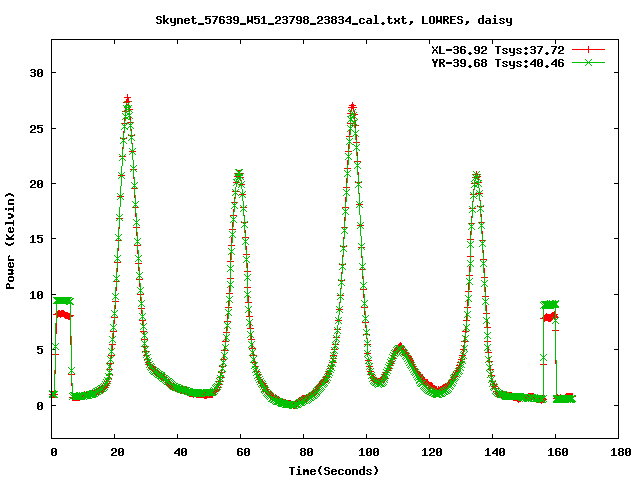Click the third peak's top near 95 seconds
640x480 pixels.
352,106
